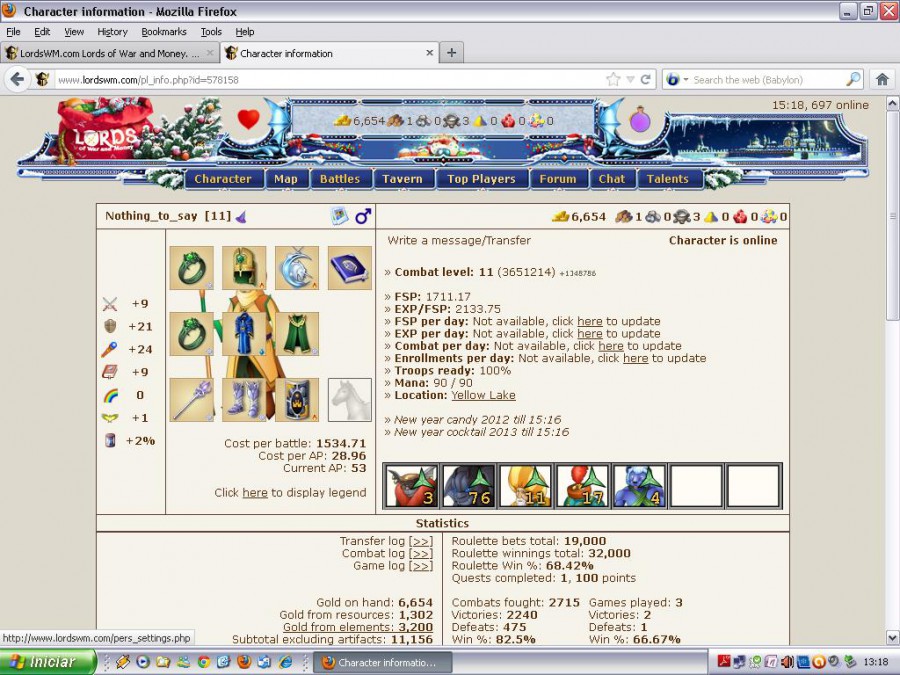Select the army unit thumbnail with count 17

[582, 486]
